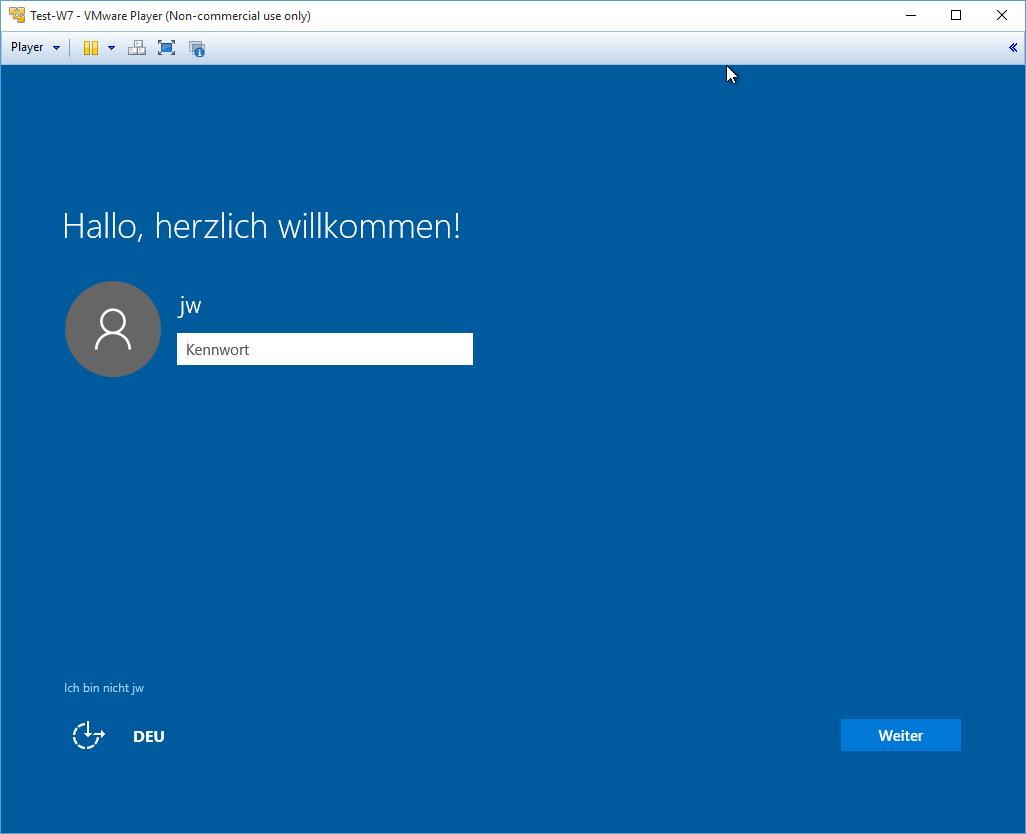Click the jw user avatar picture
This screenshot has width=1026, height=834.
click(x=113, y=329)
